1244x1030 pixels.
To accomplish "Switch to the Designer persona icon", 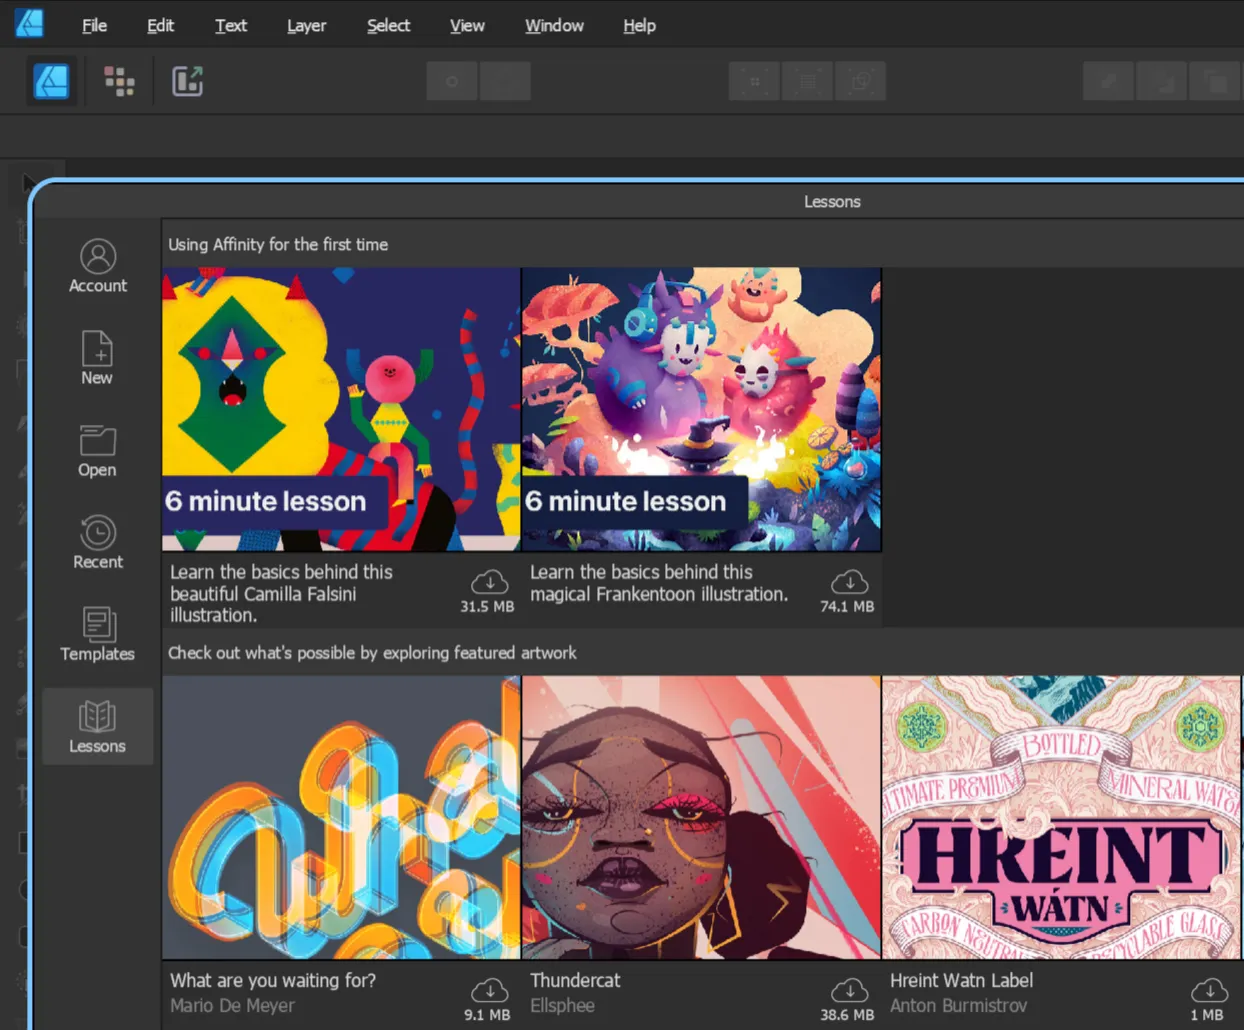I will [x=52, y=81].
